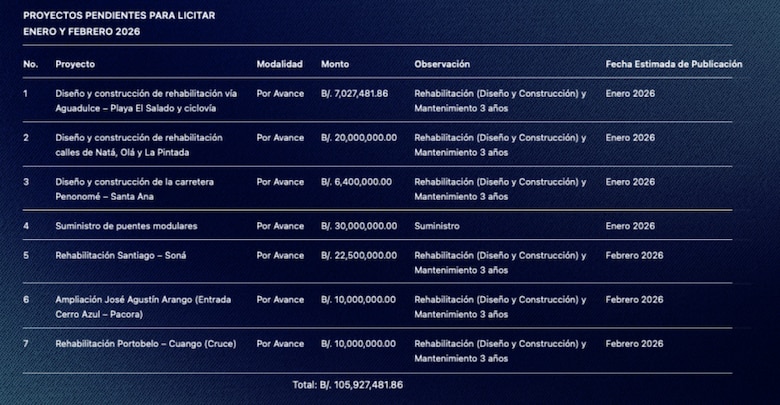Click the amount B/. 22,500,000.00
Image resolution: width=780 pixels, height=405 pixels.
(359, 255)
